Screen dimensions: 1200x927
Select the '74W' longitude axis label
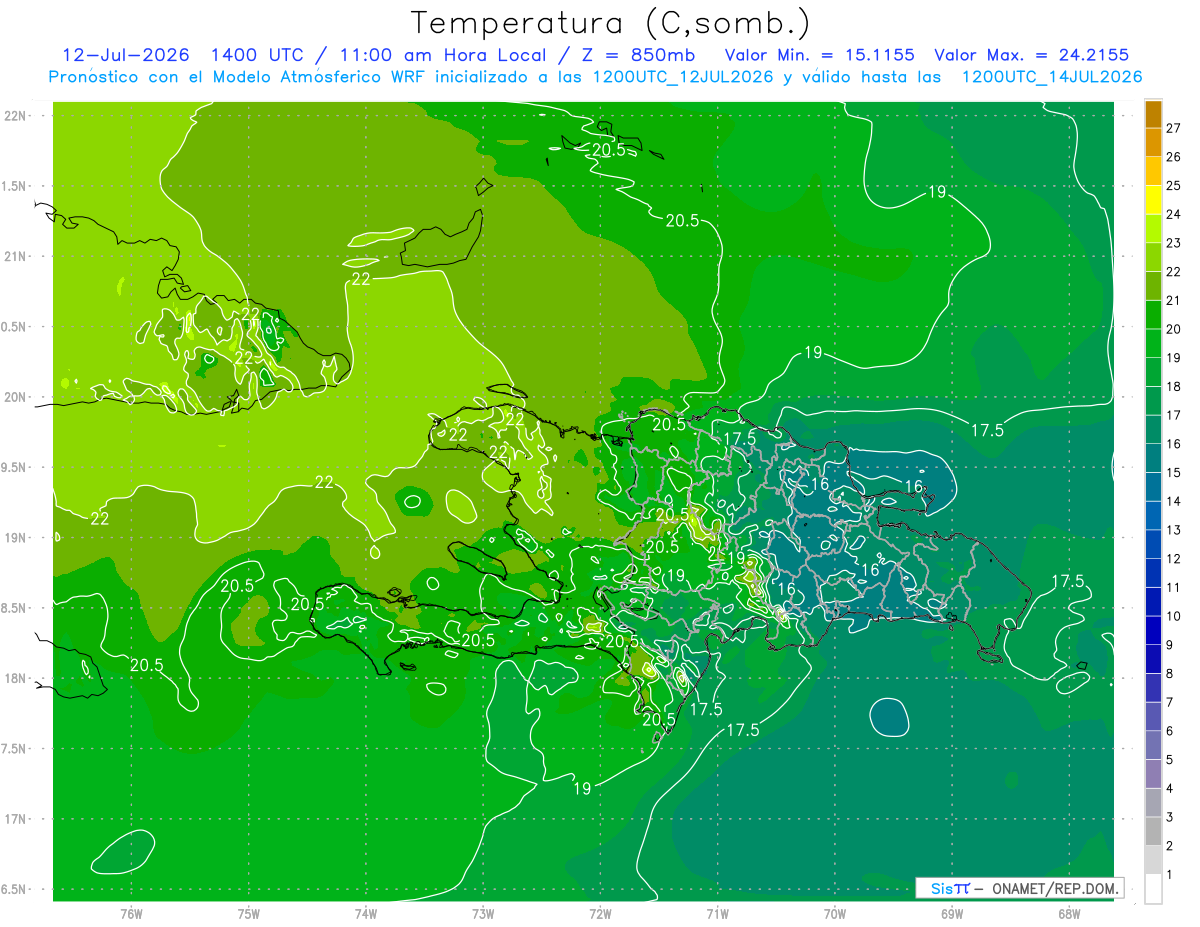point(366,914)
